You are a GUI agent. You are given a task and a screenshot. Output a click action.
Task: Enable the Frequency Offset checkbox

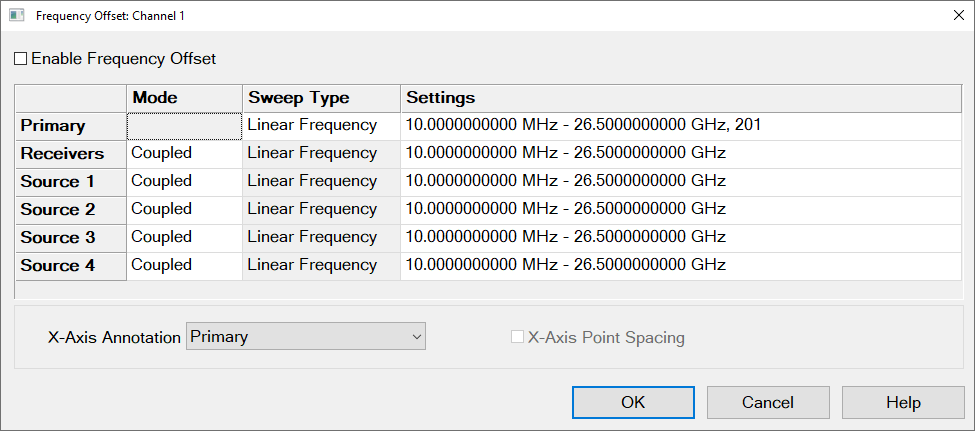click(21, 59)
